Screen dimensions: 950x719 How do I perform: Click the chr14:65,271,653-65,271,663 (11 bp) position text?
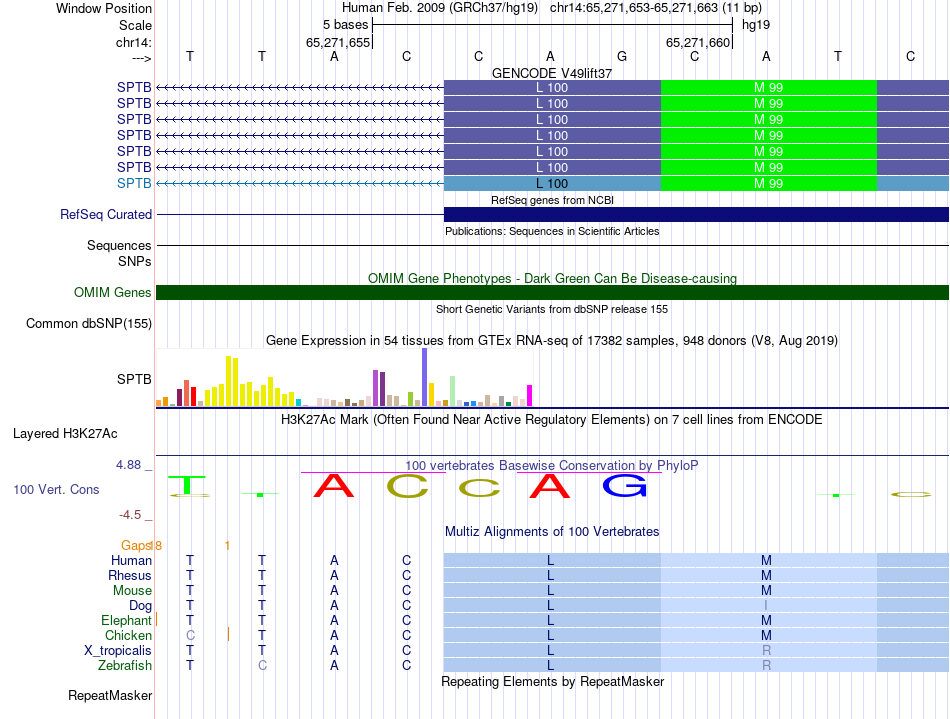(x=656, y=8)
